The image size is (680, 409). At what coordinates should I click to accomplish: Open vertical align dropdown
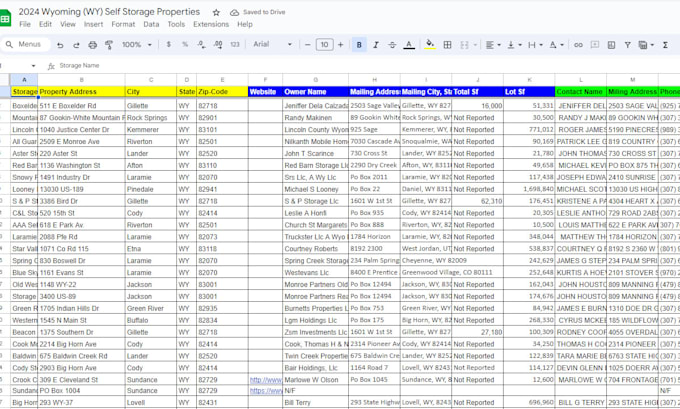pyautogui.click(x=514, y=45)
